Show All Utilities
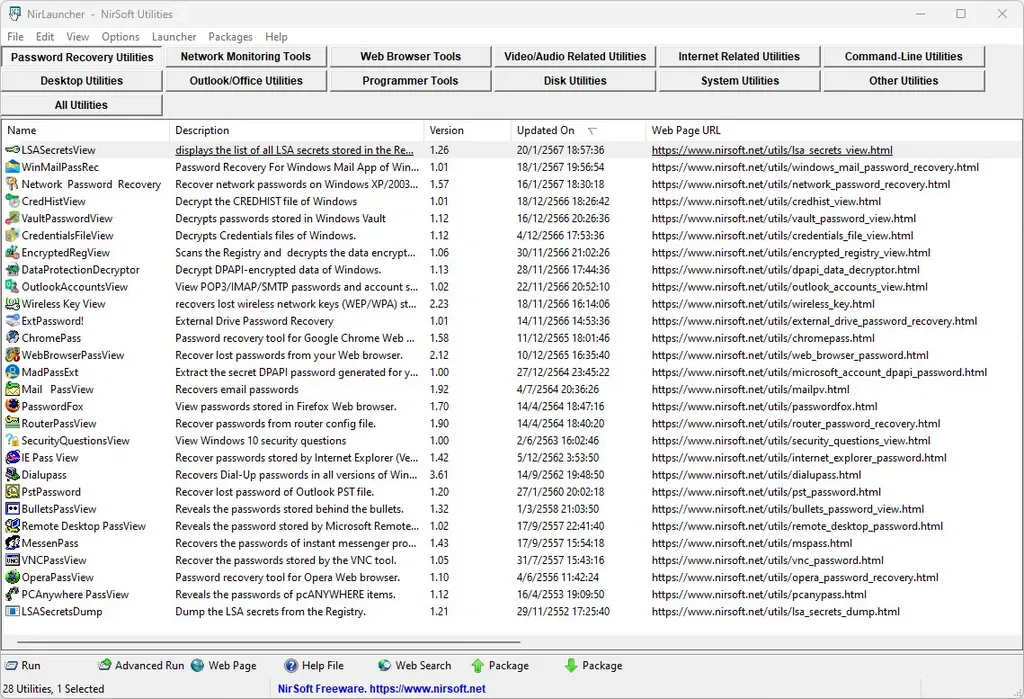Screen dimensions: 1024x699 pos(82,105)
